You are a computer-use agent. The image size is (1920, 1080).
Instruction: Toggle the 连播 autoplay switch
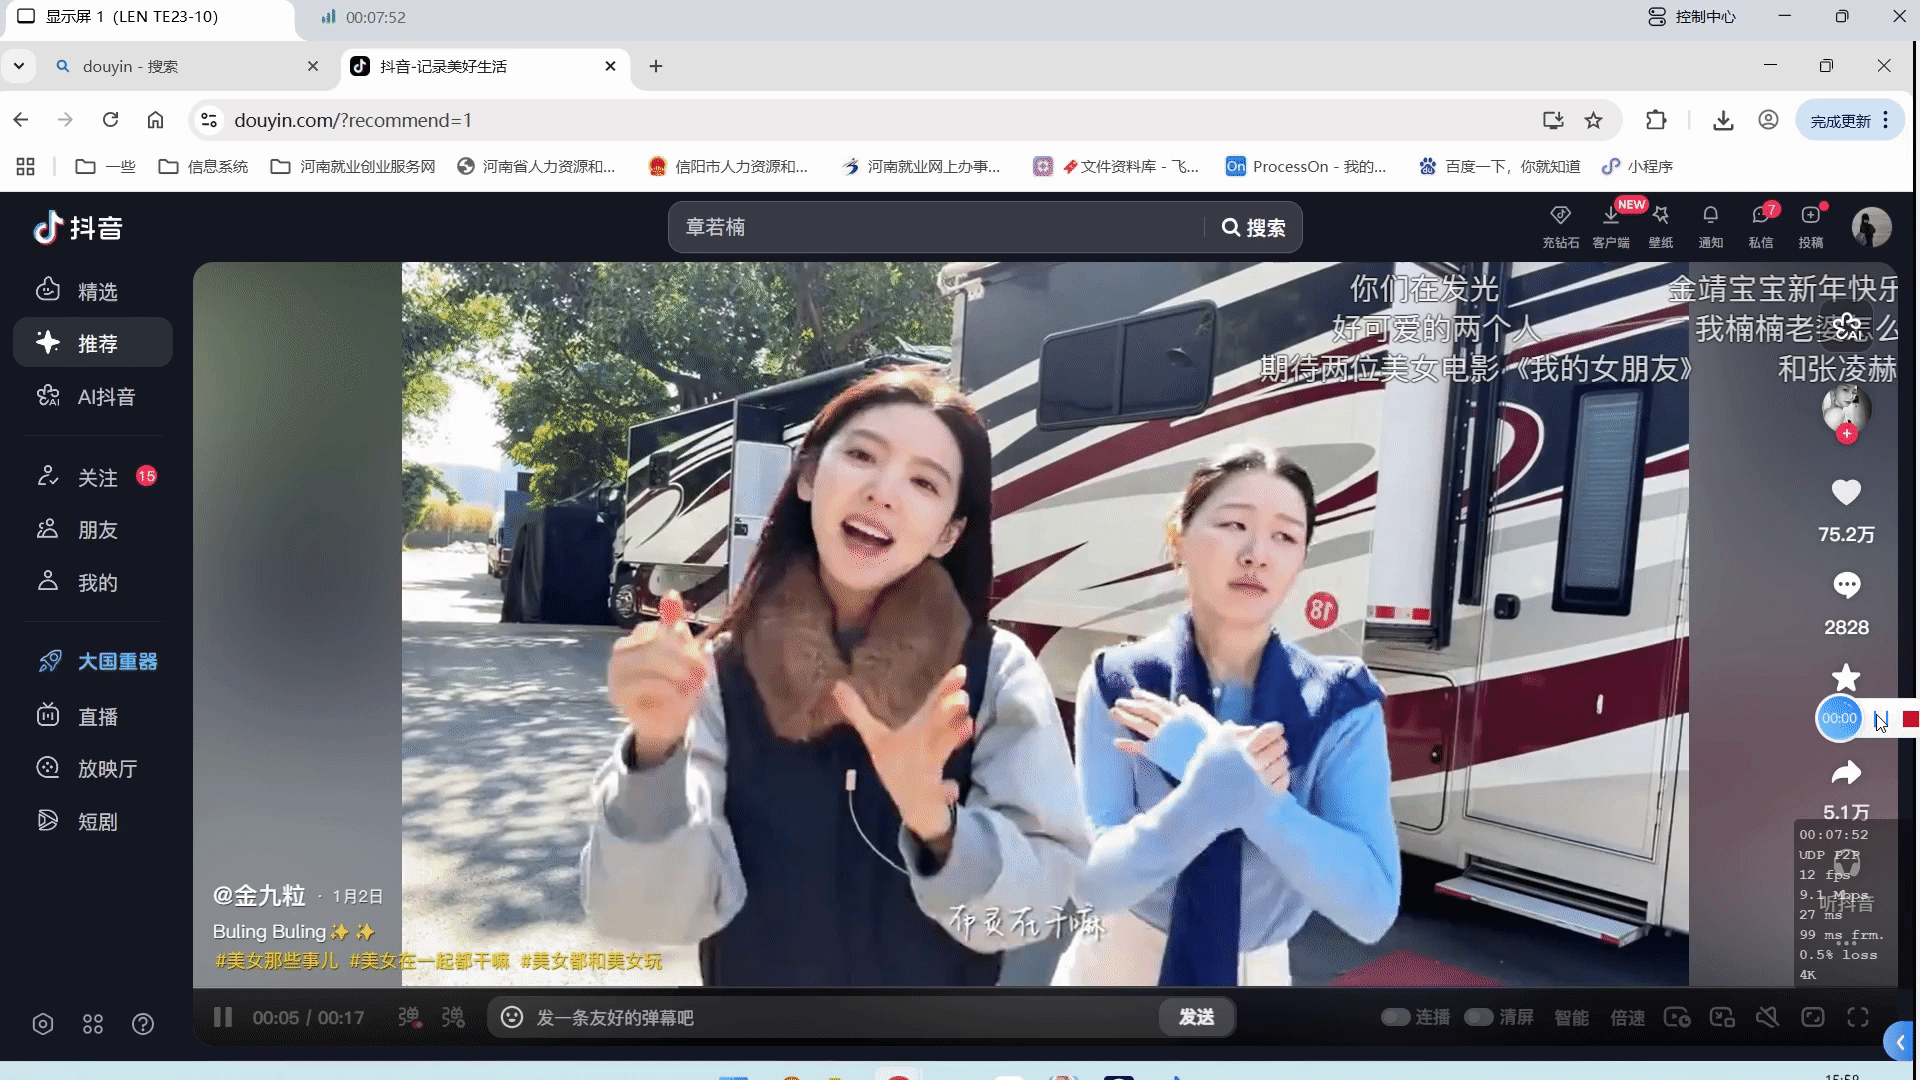pos(1395,1017)
